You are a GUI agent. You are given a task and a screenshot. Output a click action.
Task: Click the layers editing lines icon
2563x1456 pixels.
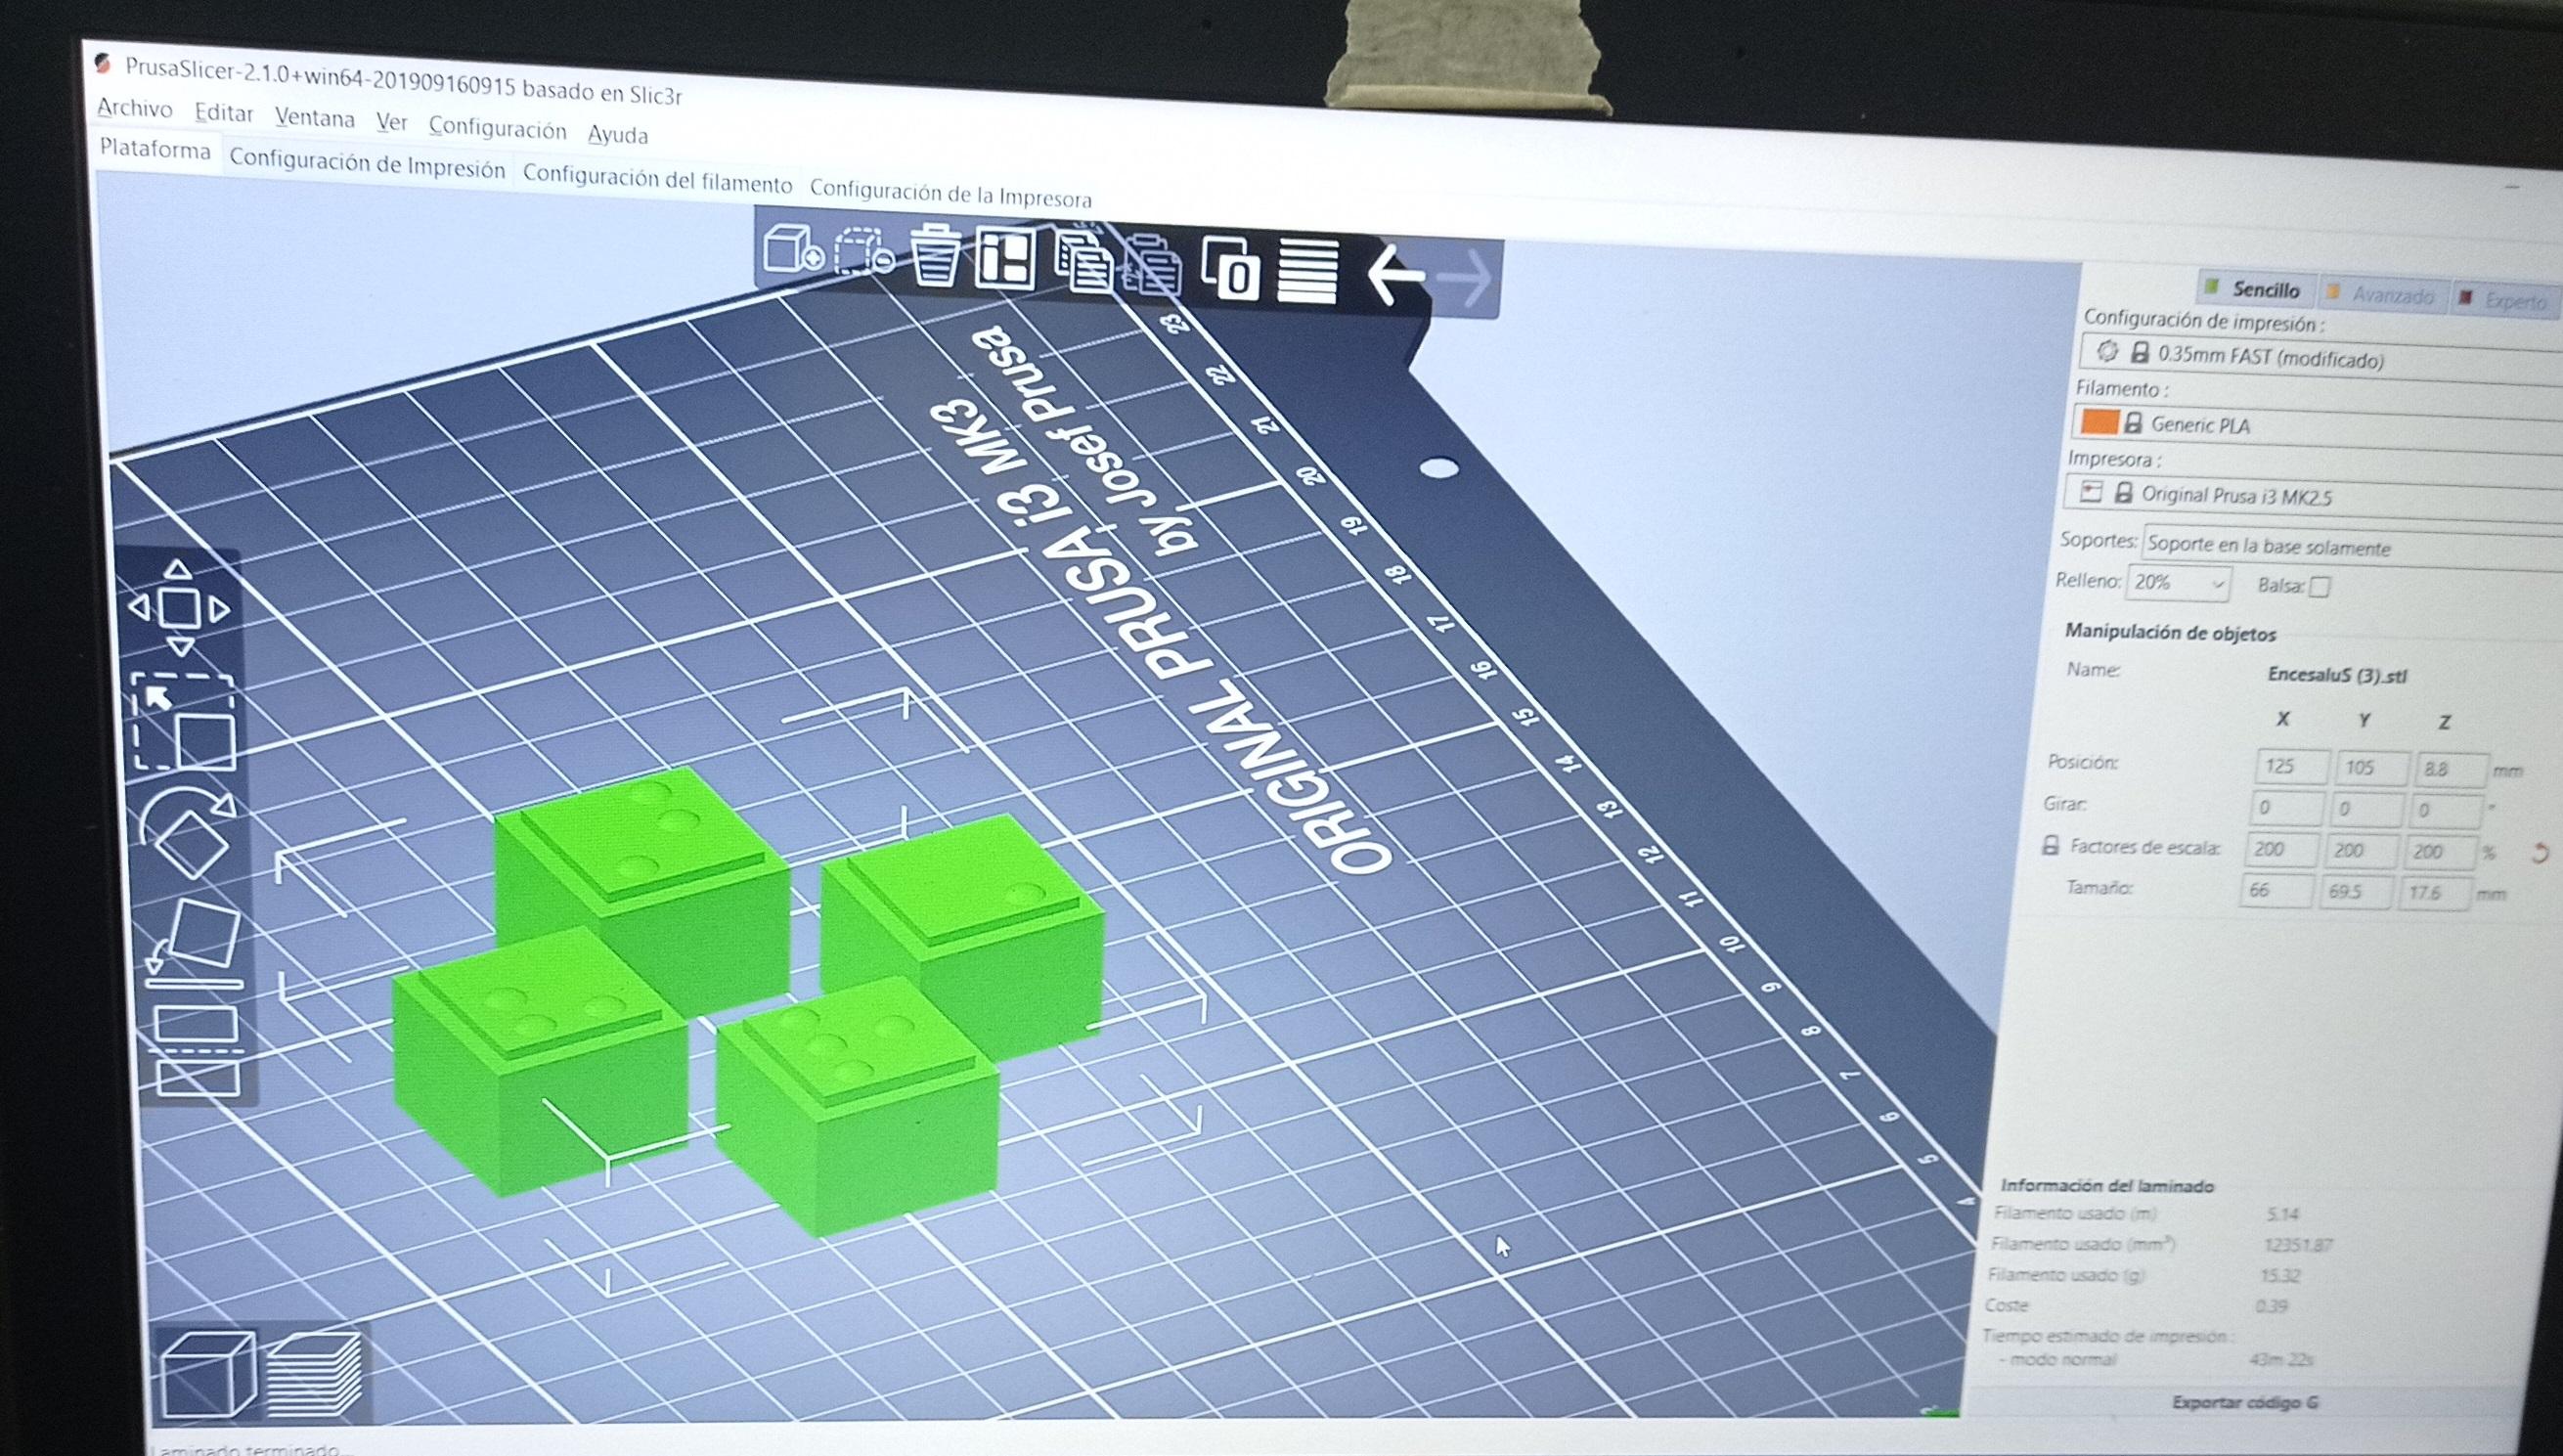pos(1307,271)
